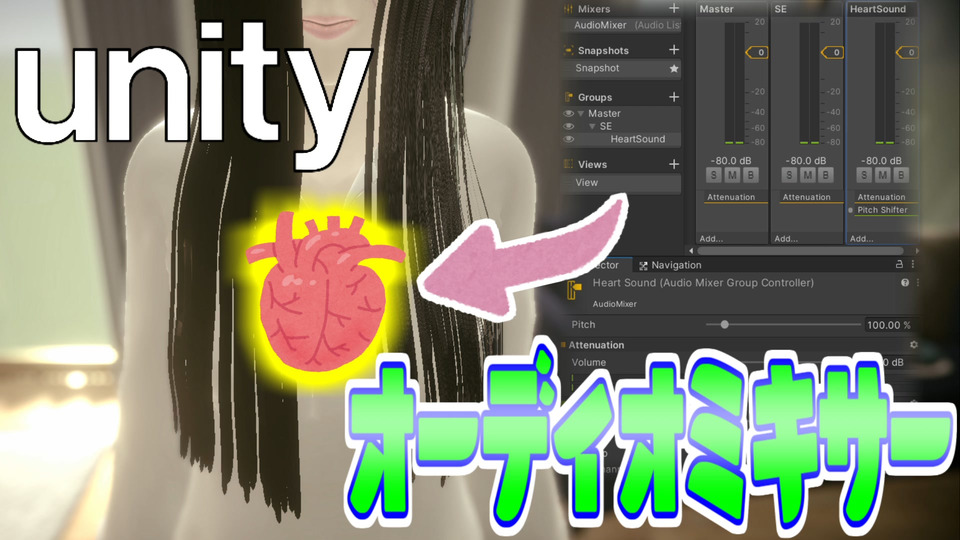The height and width of the screenshot is (540, 960).
Task: Solo the SE channel
Action: [x=789, y=175]
